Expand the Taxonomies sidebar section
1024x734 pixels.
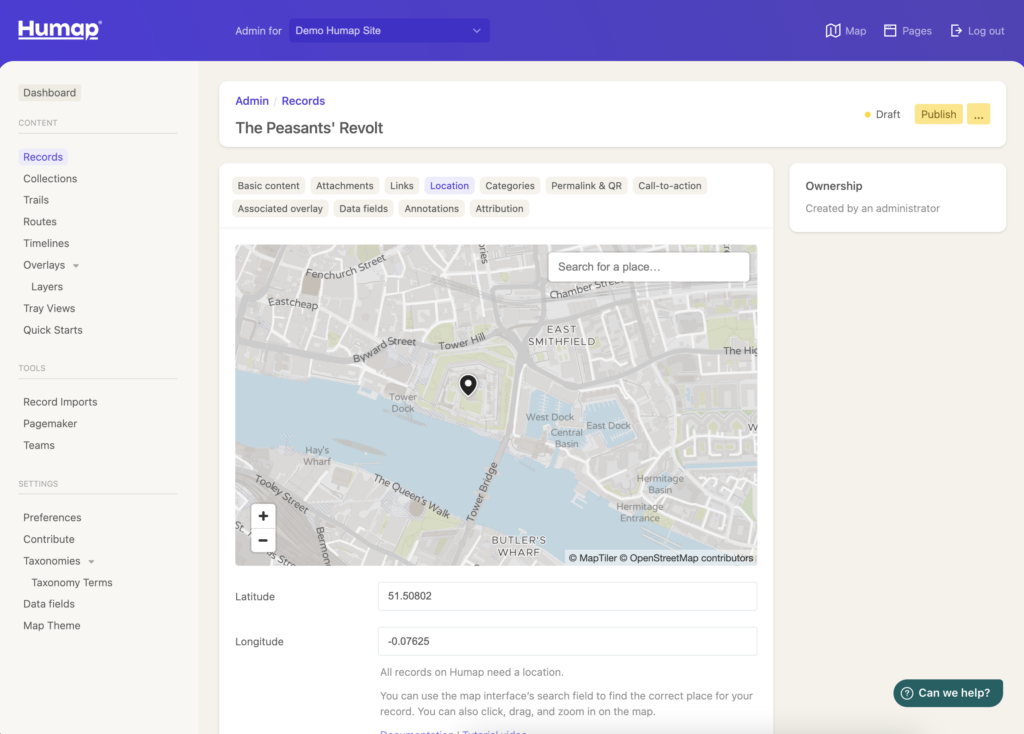click(91, 562)
